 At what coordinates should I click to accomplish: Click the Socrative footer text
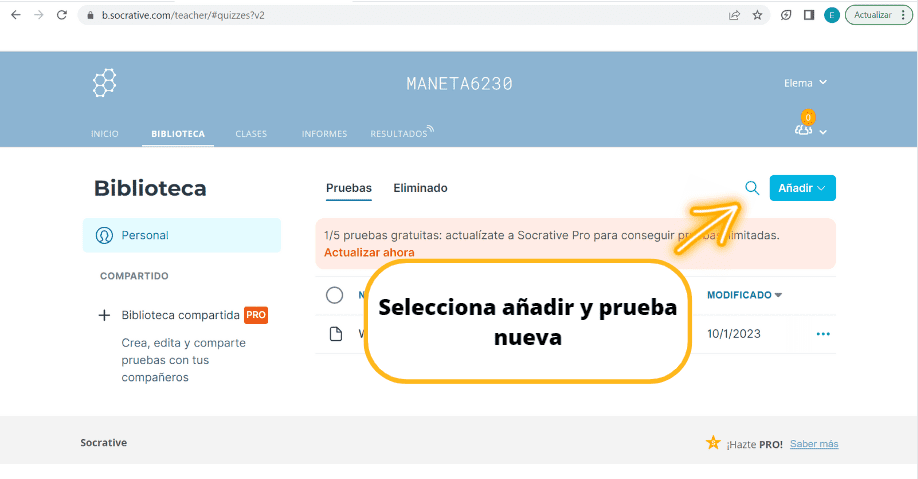104,443
